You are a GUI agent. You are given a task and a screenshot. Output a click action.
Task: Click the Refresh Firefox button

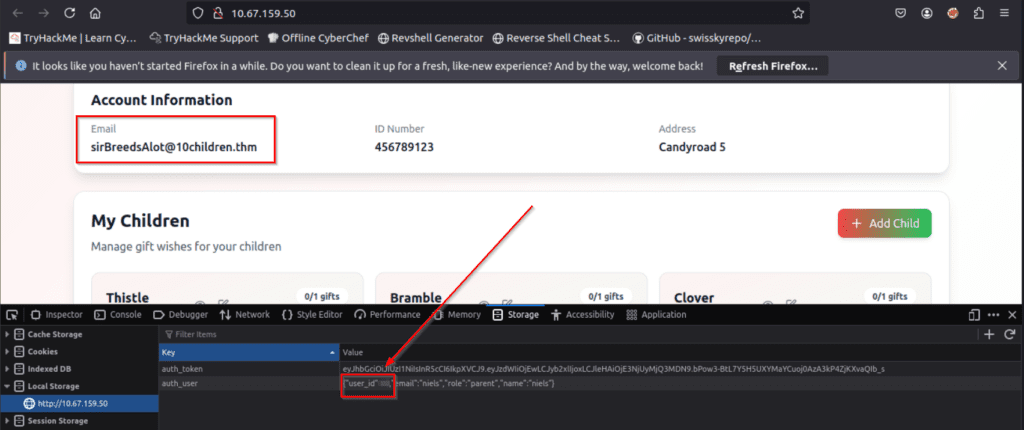pos(772,66)
